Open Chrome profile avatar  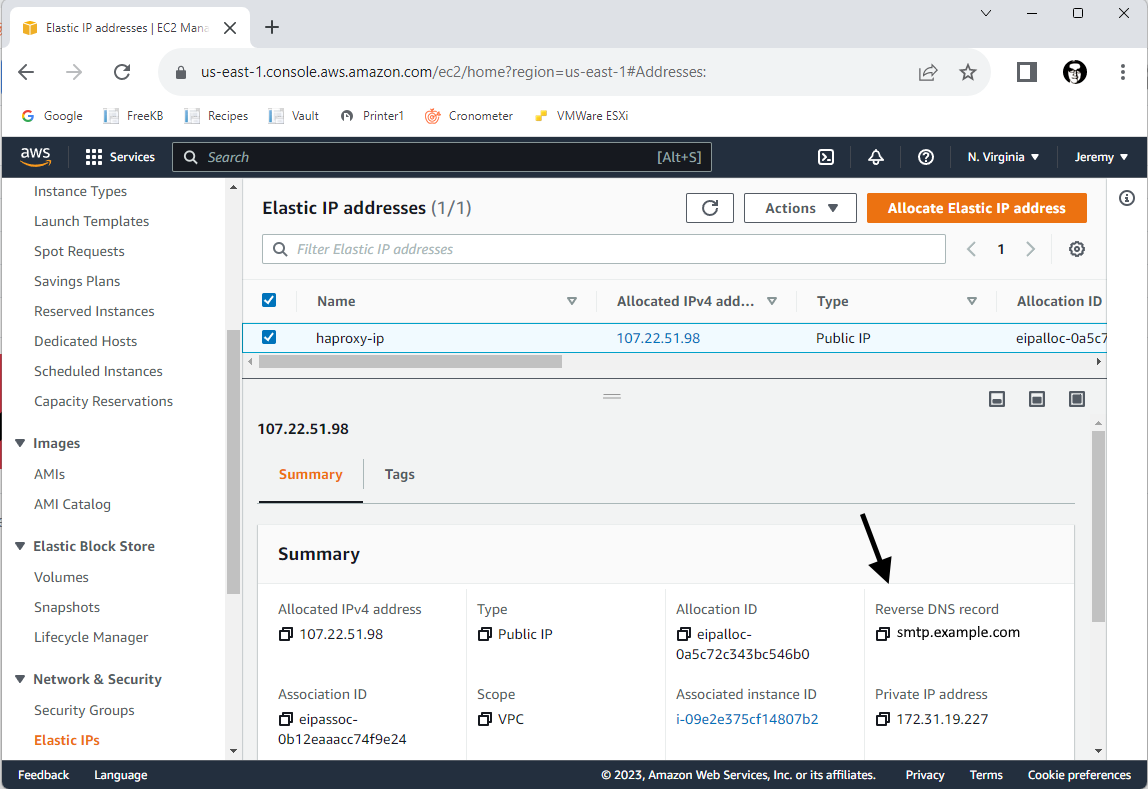click(1075, 72)
